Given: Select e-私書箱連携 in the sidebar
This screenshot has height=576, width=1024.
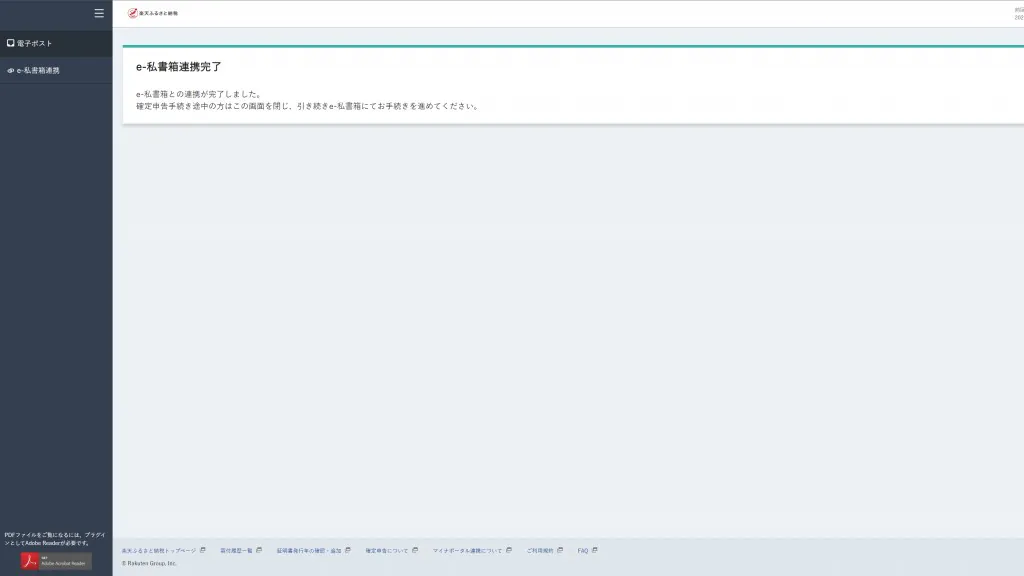Looking at the screenshot, I should click(38, 70).
